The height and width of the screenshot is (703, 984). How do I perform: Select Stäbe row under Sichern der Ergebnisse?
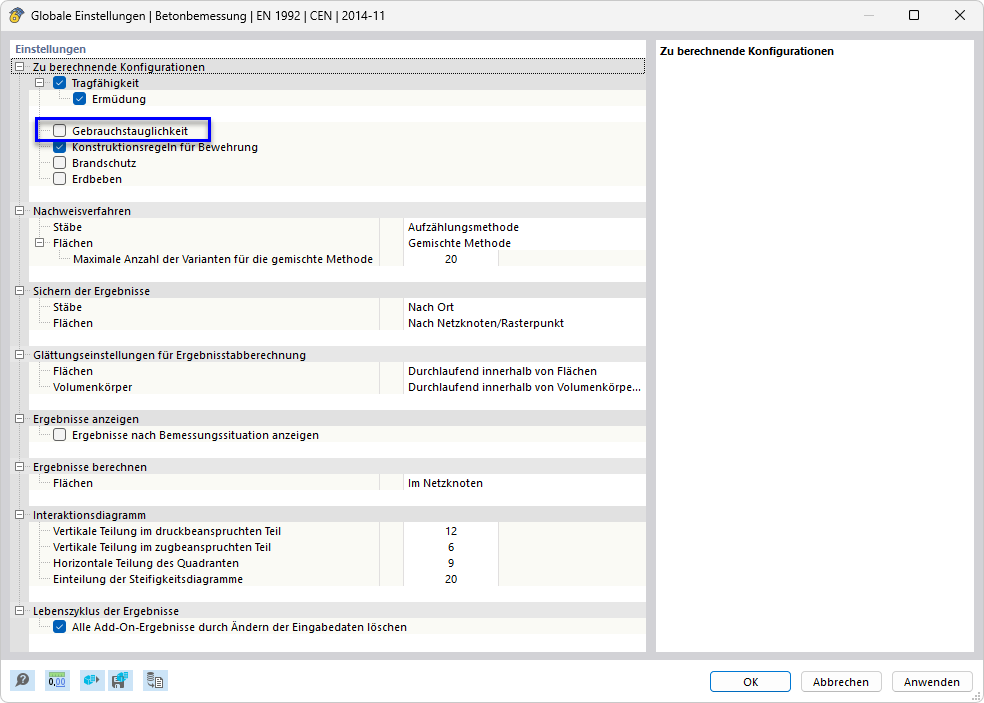[67, 308]
